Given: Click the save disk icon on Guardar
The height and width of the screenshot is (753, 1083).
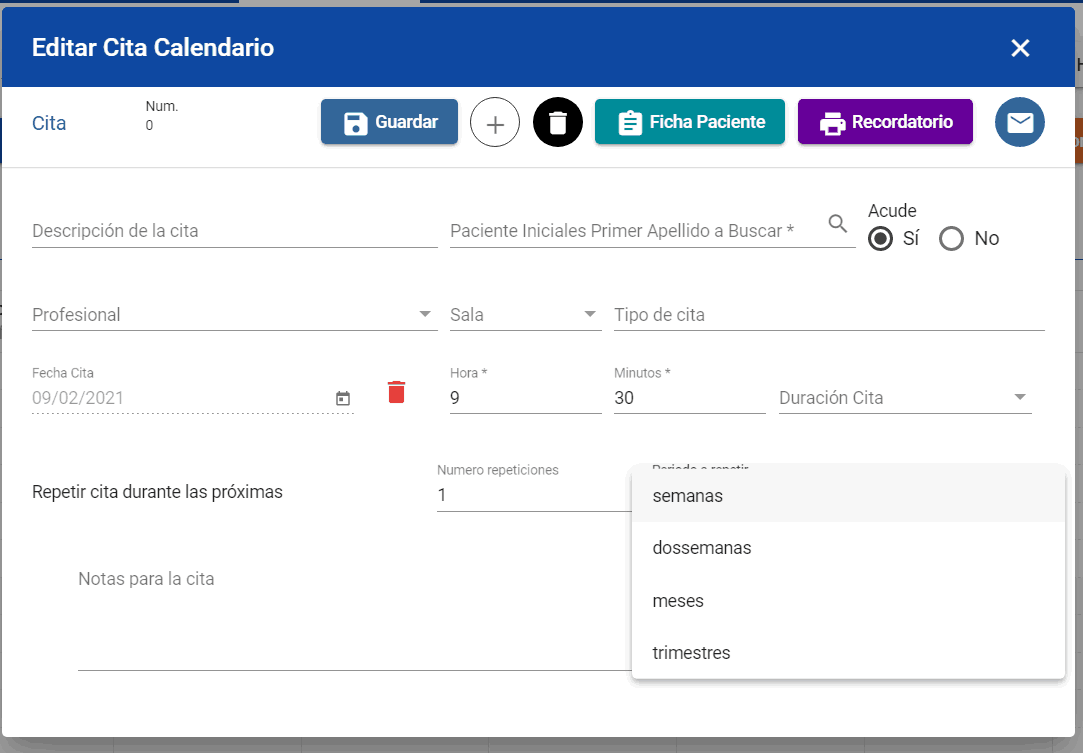Looking at the screenshot, I should tap(356, 121).
